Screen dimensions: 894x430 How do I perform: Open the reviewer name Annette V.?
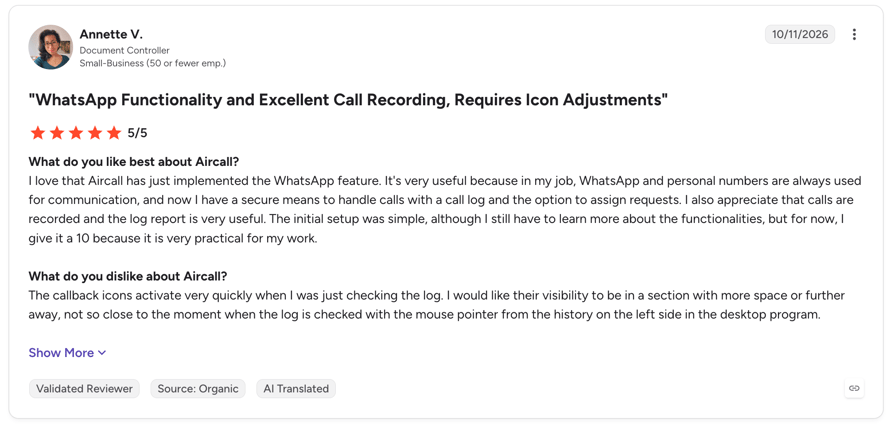tap(111, 34)
